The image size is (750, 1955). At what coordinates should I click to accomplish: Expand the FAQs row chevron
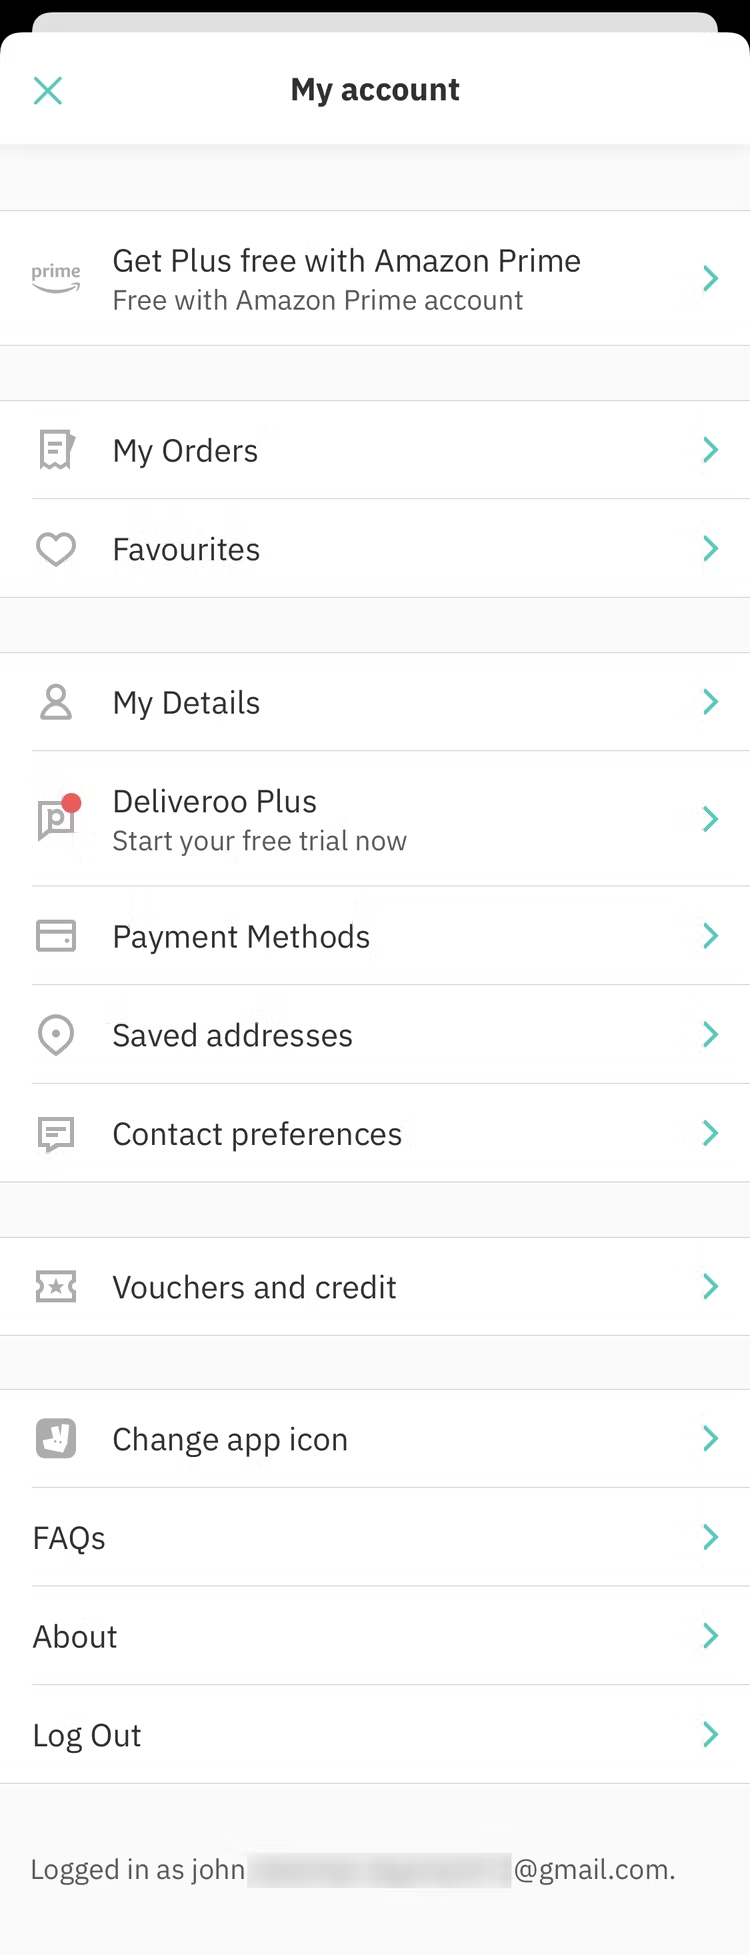tap(711, 1537)
